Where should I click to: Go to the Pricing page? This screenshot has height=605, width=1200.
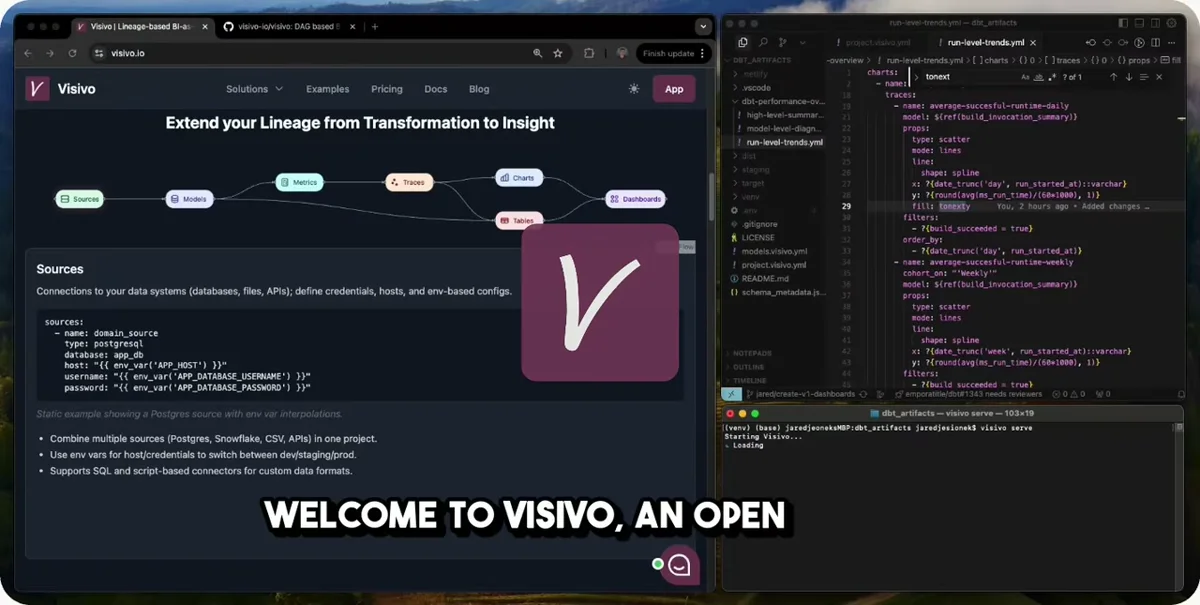tap(387, 89)
